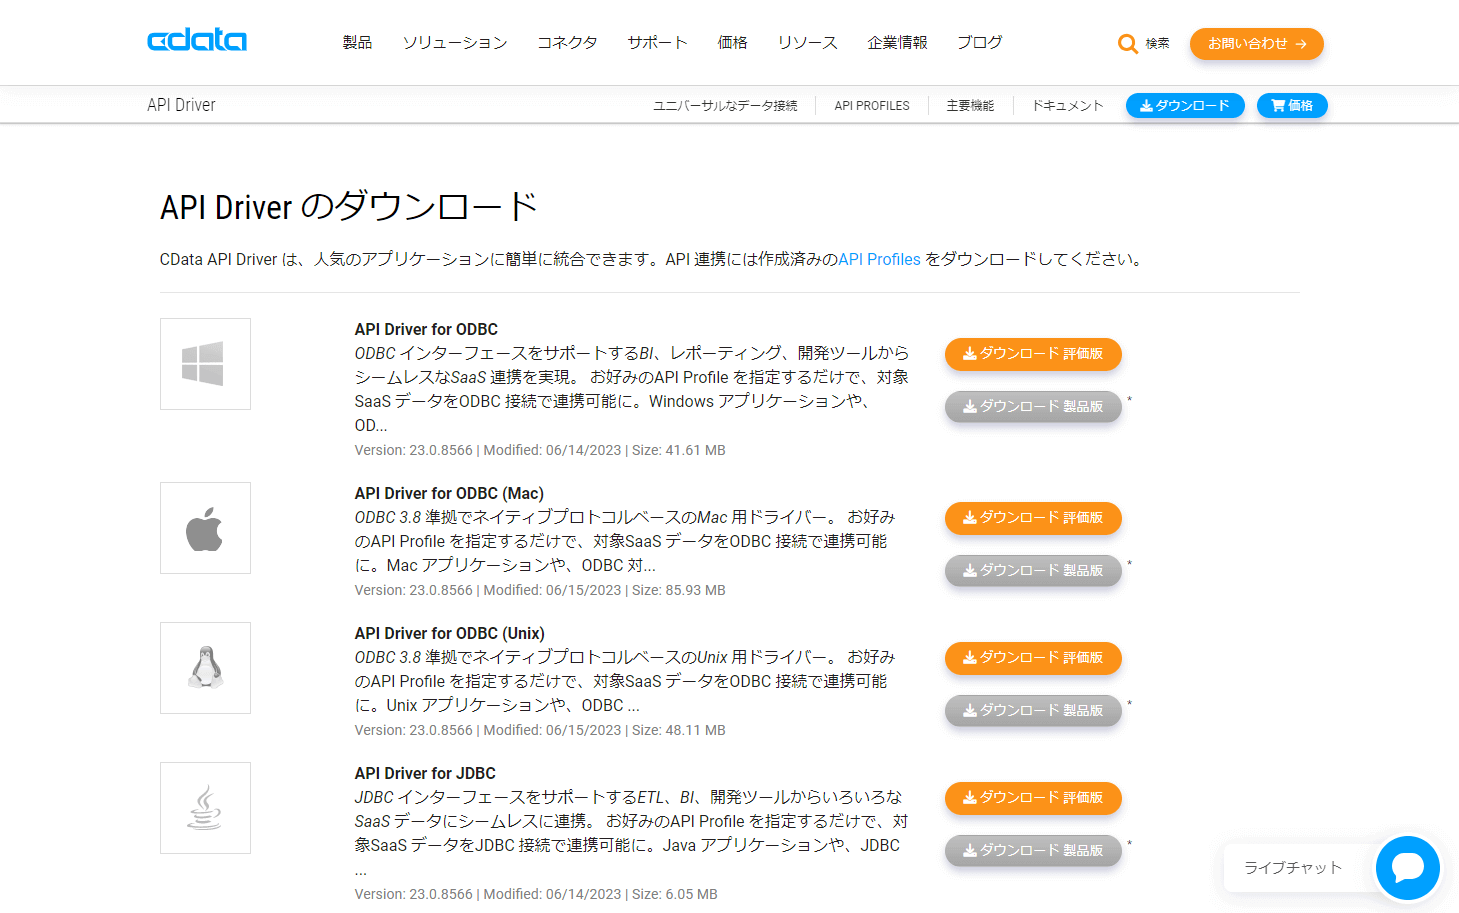Click the API Driver for JDBC title
The height and width of the screenshot is (913, 1459).
(425, 774)
